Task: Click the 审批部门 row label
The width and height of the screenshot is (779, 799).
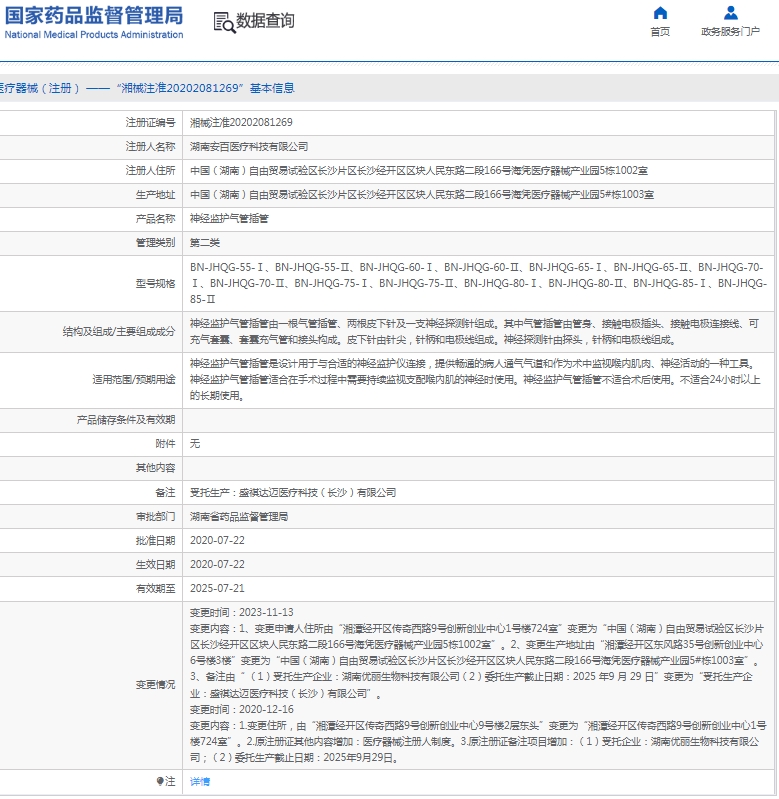Action: [155, 517]
